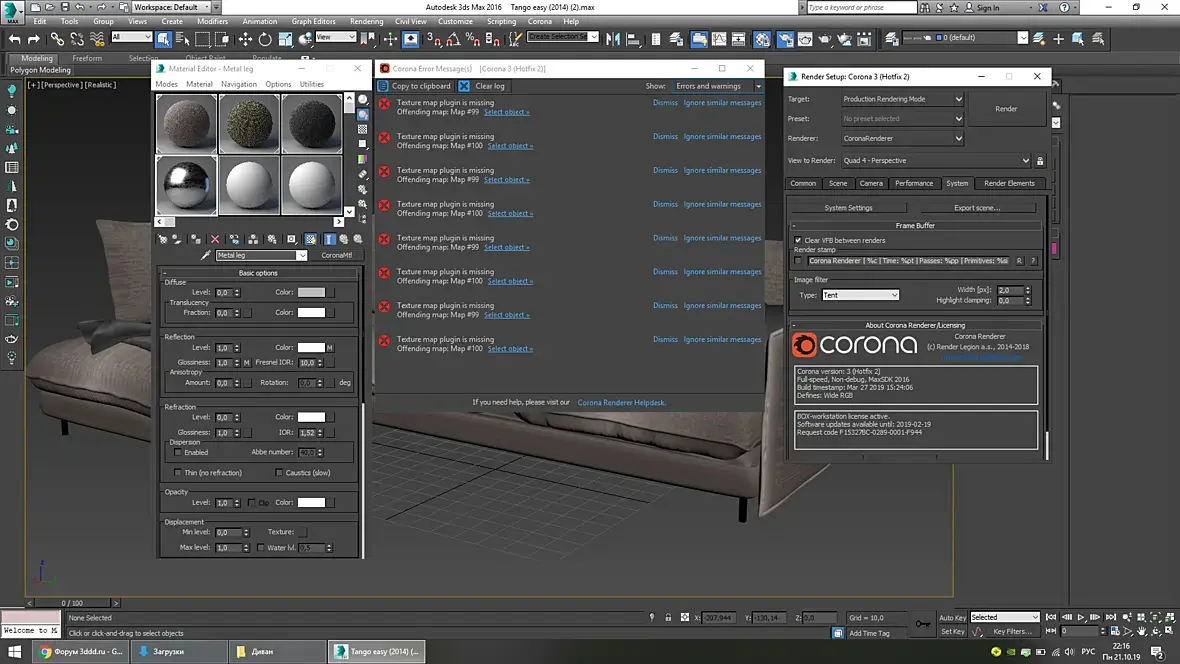Expand the Image filter Type dropdown
This screenshot has height=664, width=1180.
(860, 295)
